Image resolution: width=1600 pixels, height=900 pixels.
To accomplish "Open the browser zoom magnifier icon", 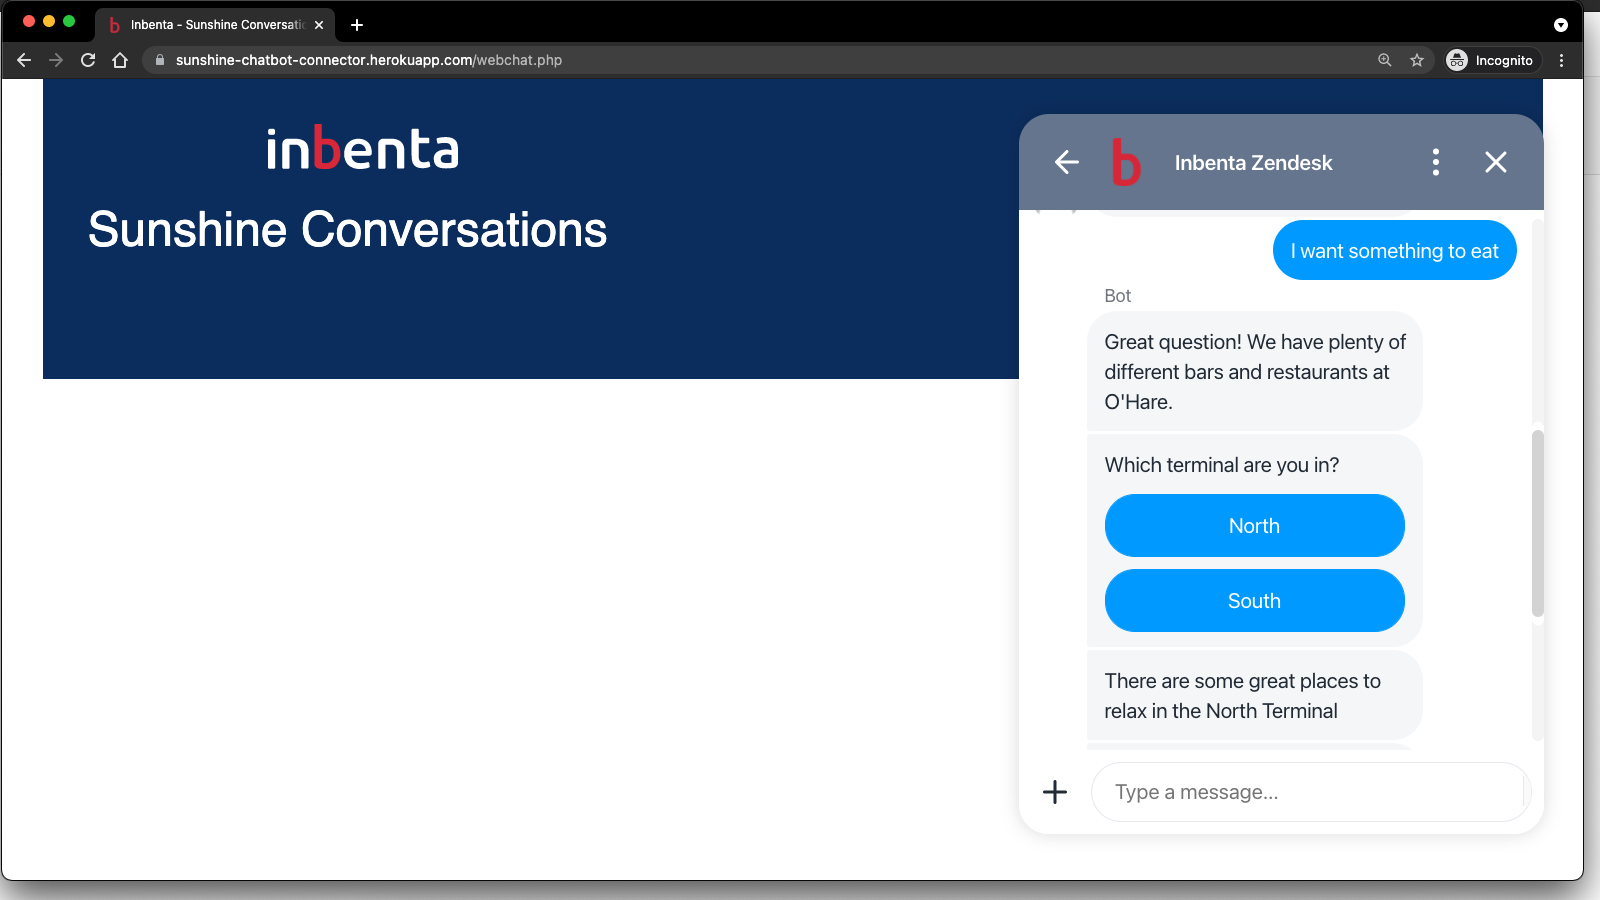I will click(x=1385, y=60).
